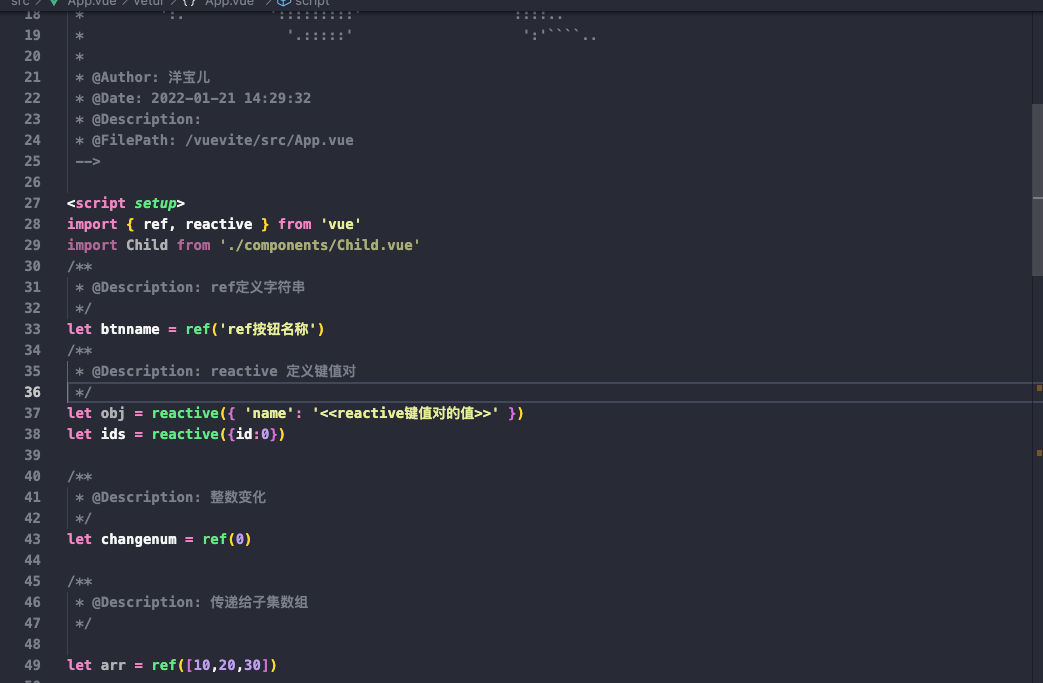This screenshot has width=1043, height=683.
Task: Open the 'vetur' breadcrumb segment
Action: click(x=148, y=3)
